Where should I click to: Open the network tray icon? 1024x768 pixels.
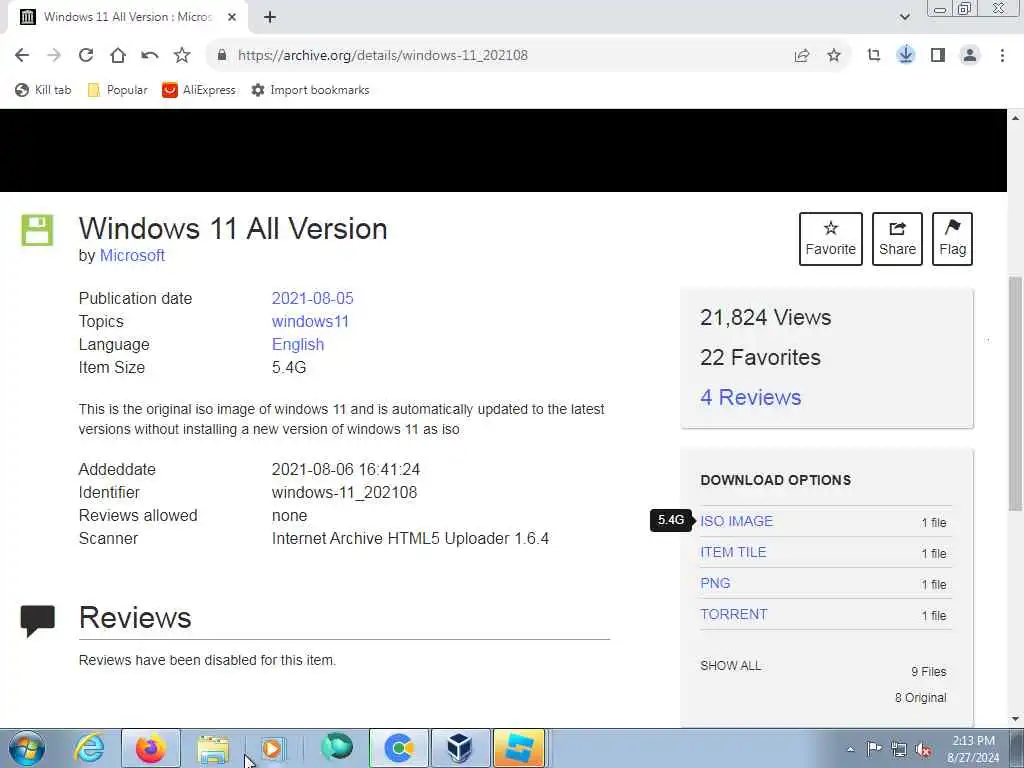(899, 749)
